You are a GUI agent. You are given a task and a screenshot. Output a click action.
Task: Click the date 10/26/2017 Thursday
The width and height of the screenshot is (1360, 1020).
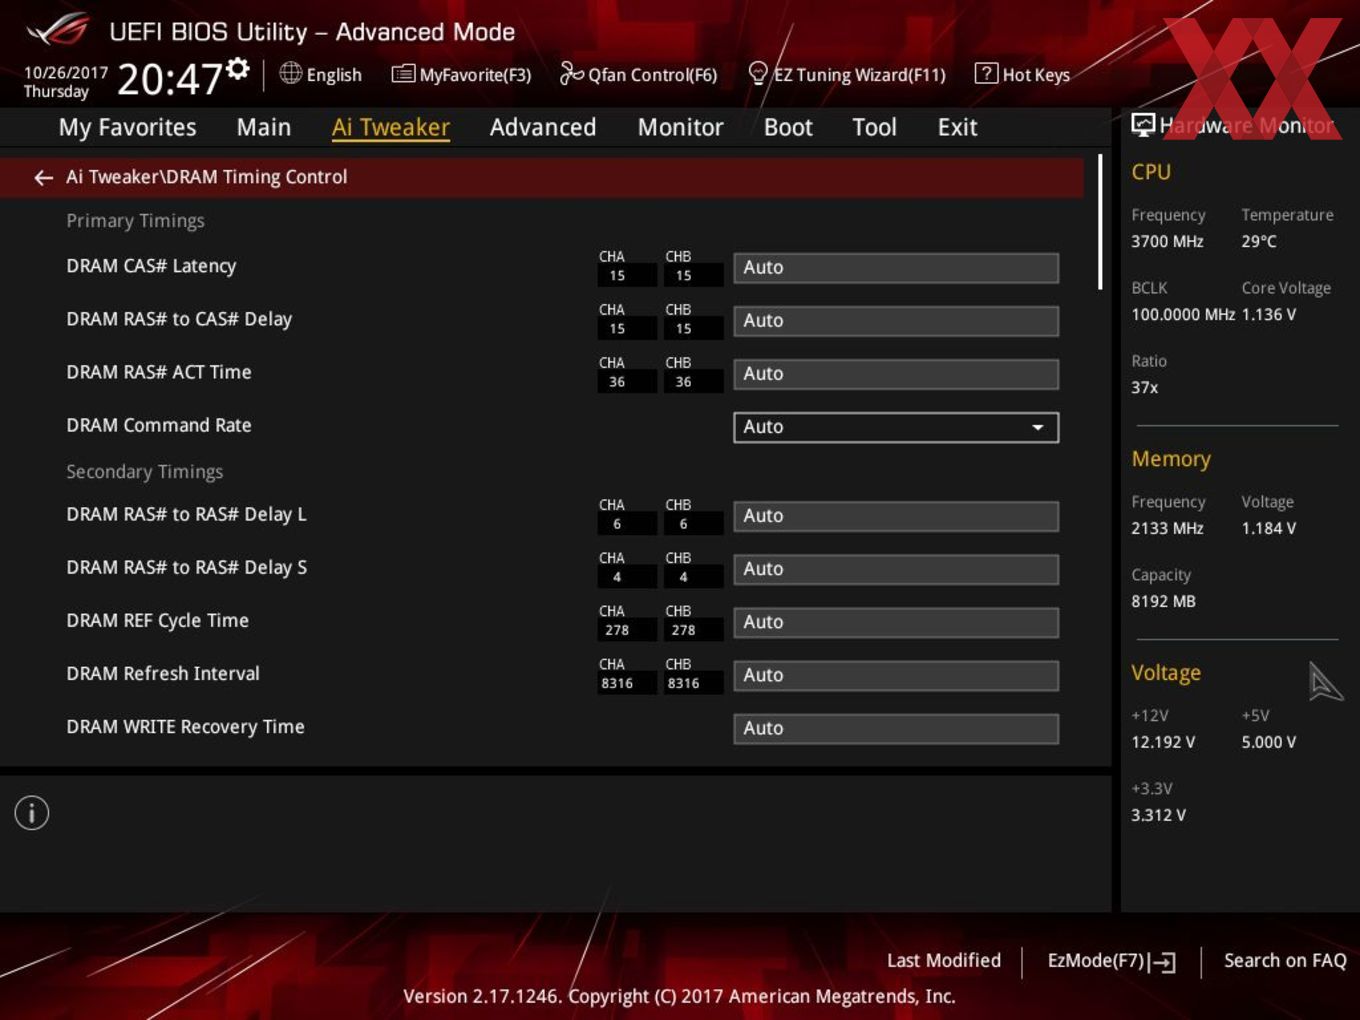[x=65, y=82]
